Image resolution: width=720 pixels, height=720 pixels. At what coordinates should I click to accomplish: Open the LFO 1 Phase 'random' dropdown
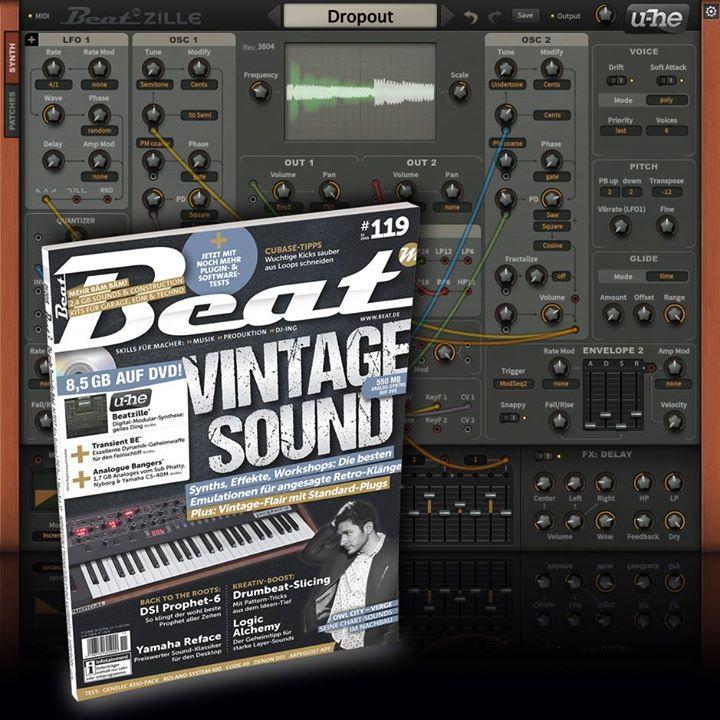click(x=99, y=130)
